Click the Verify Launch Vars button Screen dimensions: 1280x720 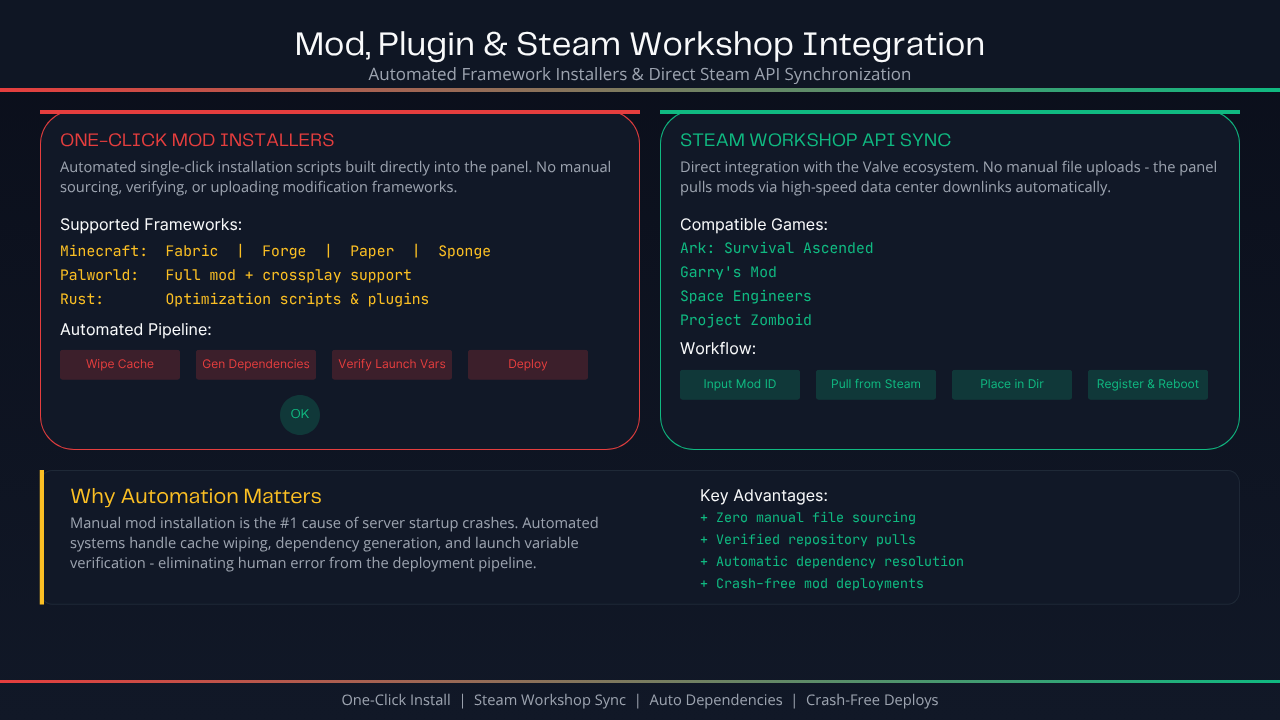tap(392, 364)
